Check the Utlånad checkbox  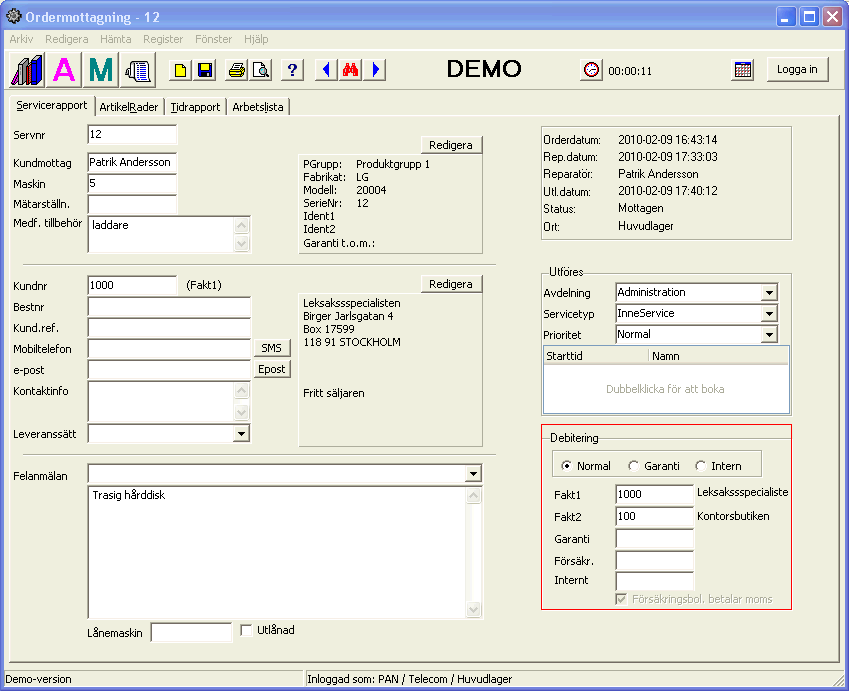click(x=247, y=630)
